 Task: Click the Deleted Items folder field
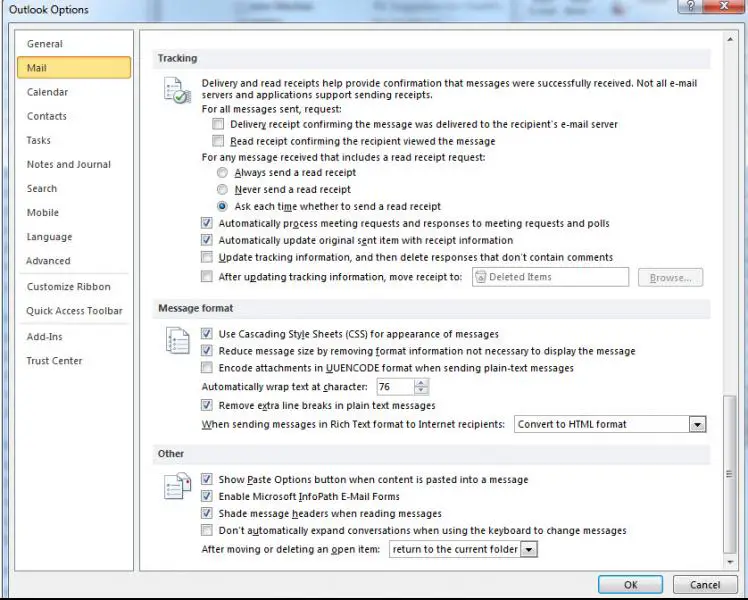point(551,277)
